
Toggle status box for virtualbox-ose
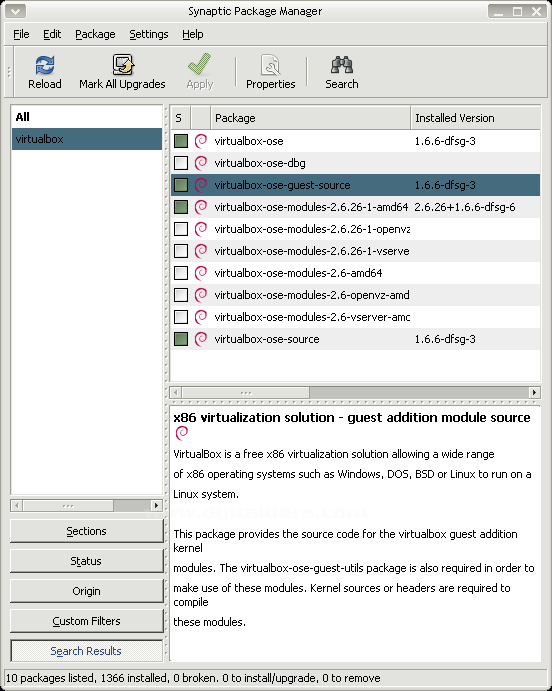pyautogui.click(x=181, y=141)
